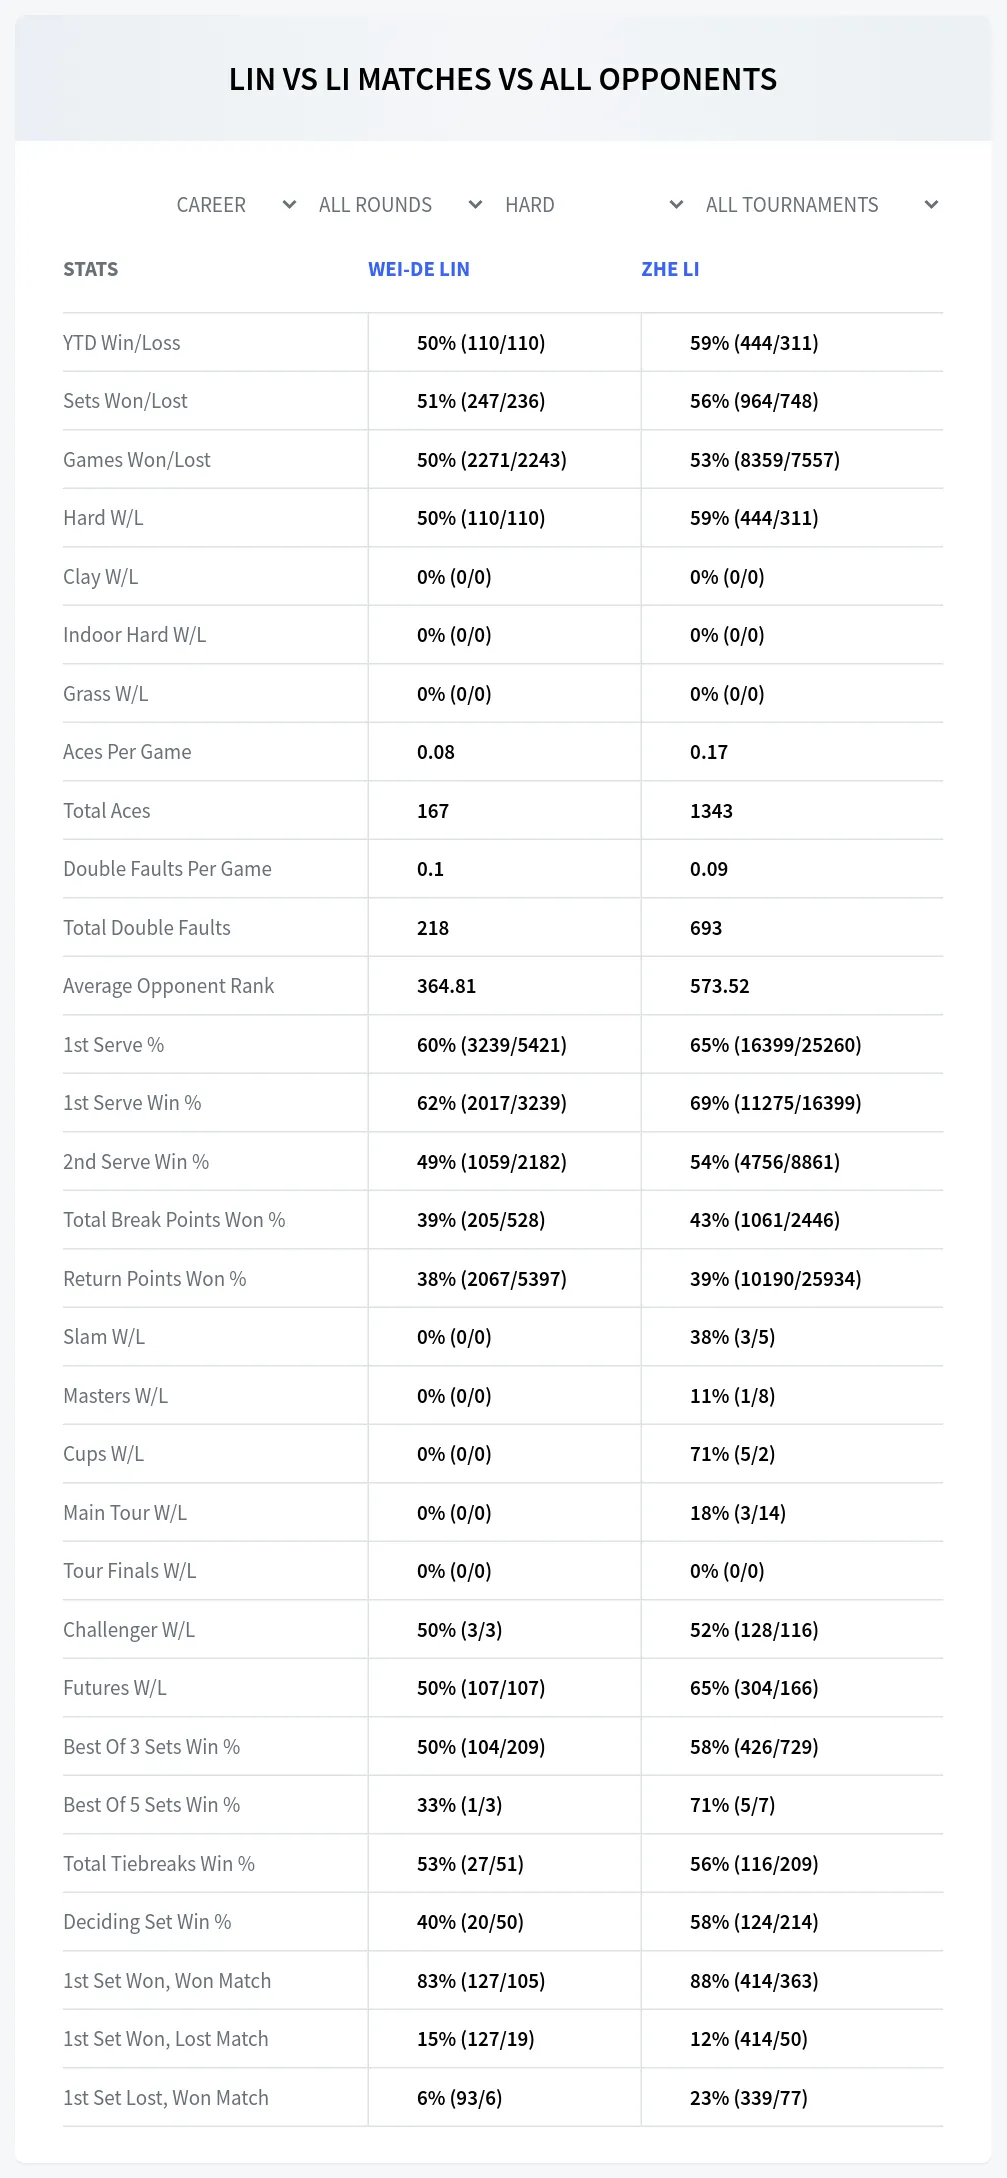This screenshot has width=1007, height=2178.
Task: Click the chevron beside CAREER
Action: tap(289, 205)
